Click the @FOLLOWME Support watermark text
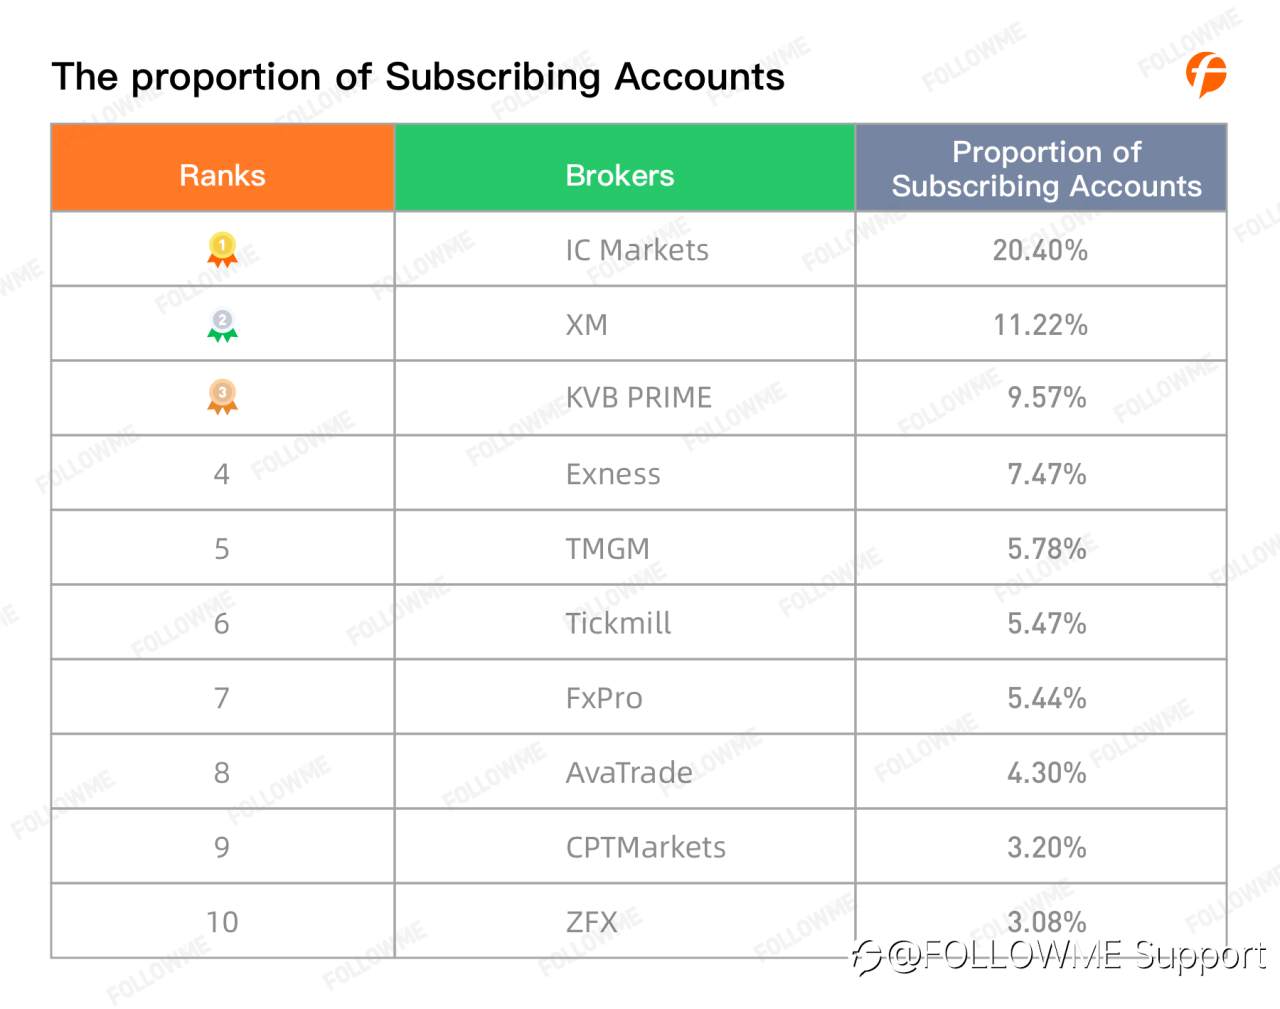1280x1009 pixels. tap(1077, 956)
